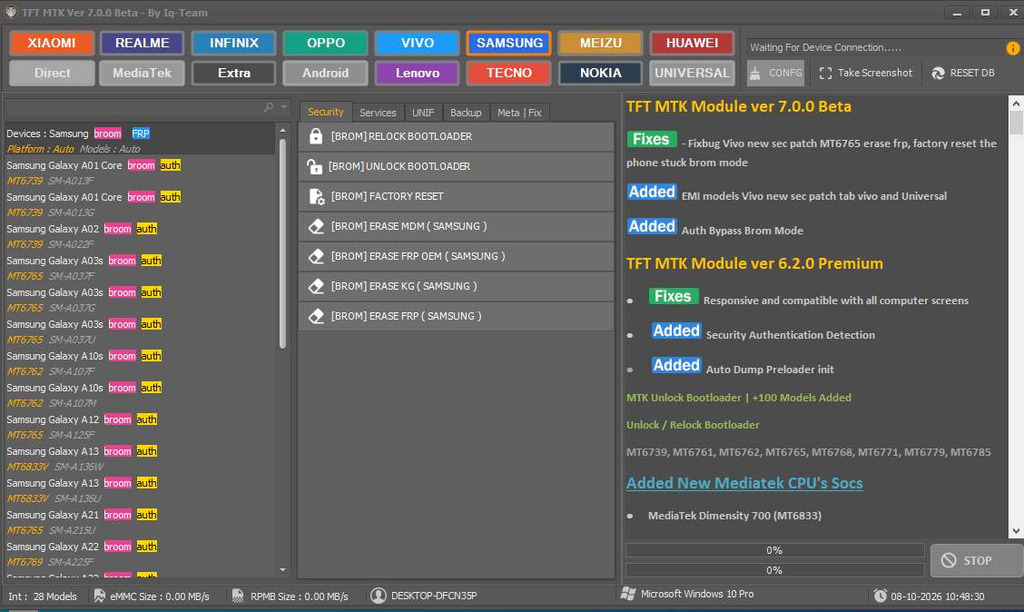Select Samsung Galaxy A21 in device list
The image size is (1024, 612).
(x=142, y=523)
